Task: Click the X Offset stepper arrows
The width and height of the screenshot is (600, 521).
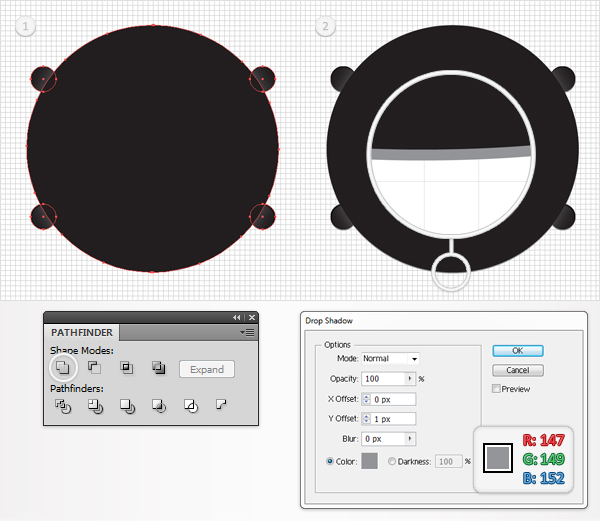Action: pos(366,399)
